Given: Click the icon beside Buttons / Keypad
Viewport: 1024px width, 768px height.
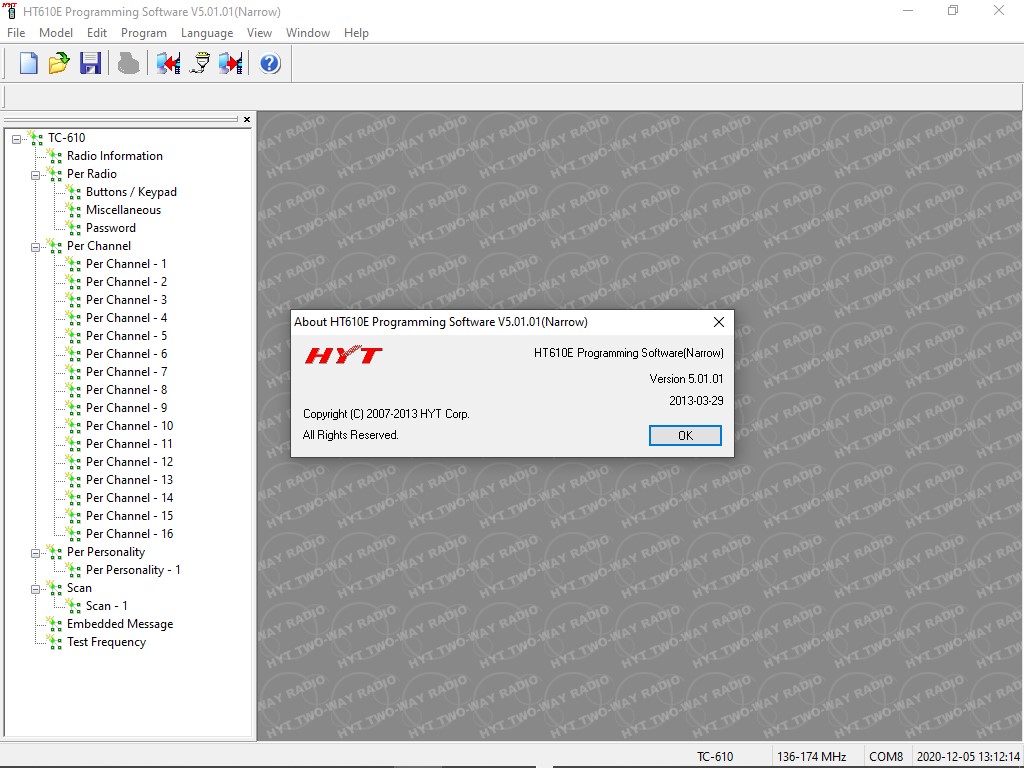Looking at the screenshot, I should tap(74, 192).
